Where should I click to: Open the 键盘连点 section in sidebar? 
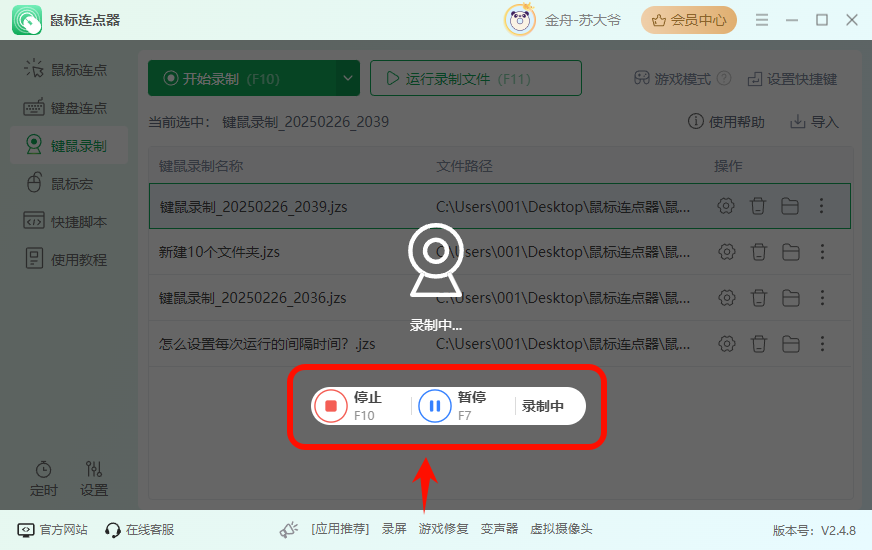coord(66,108)
